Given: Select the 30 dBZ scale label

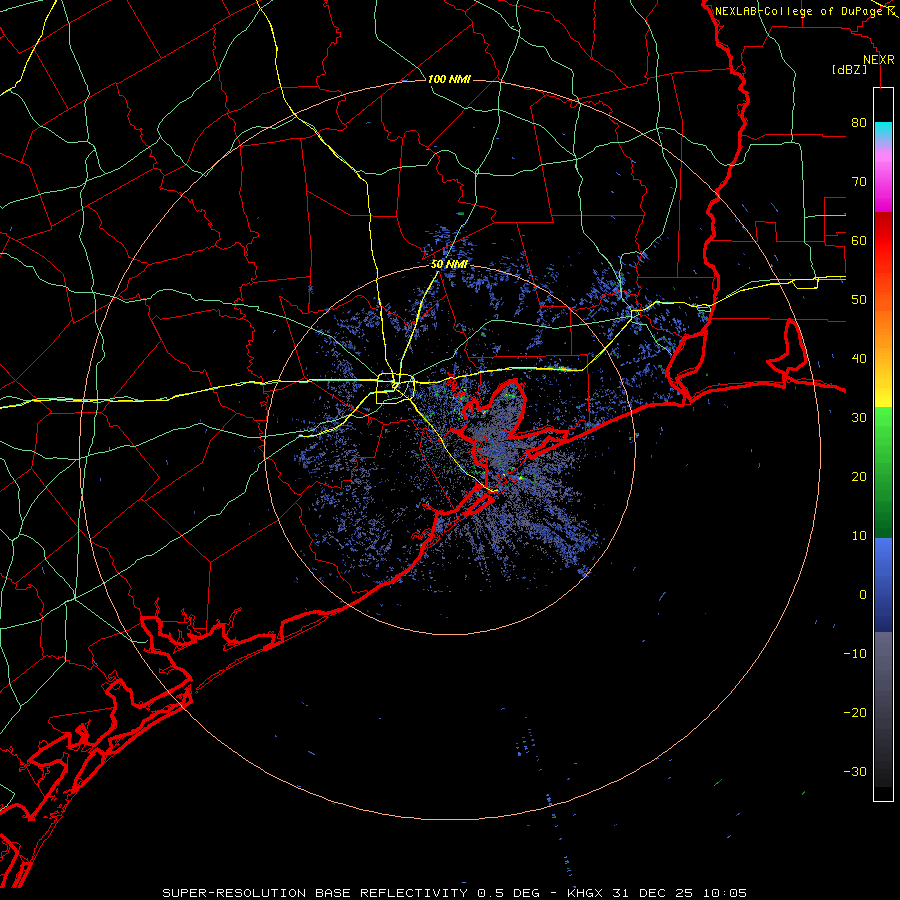Looking at the screenshot, I should click(859, 418).
